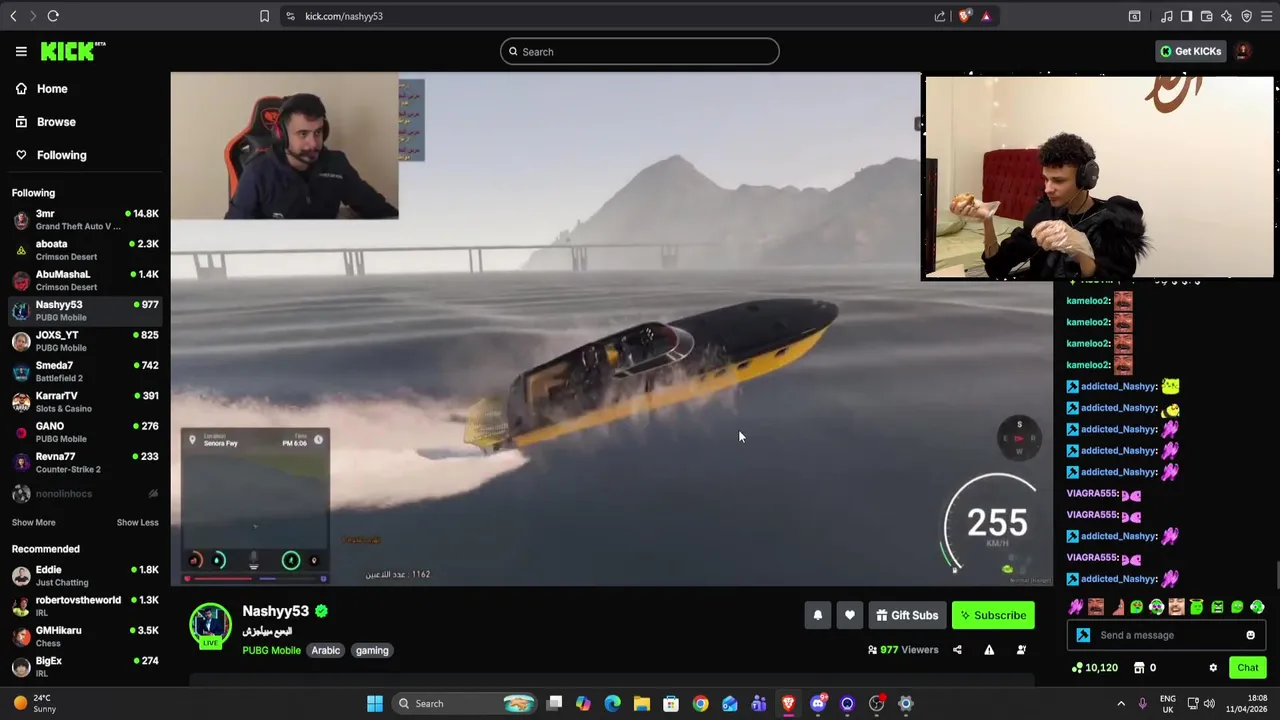Screen dimensions: 1280x720
Task: Open the 3mr channel in the Following list
Action: click(x=84, y=220)
